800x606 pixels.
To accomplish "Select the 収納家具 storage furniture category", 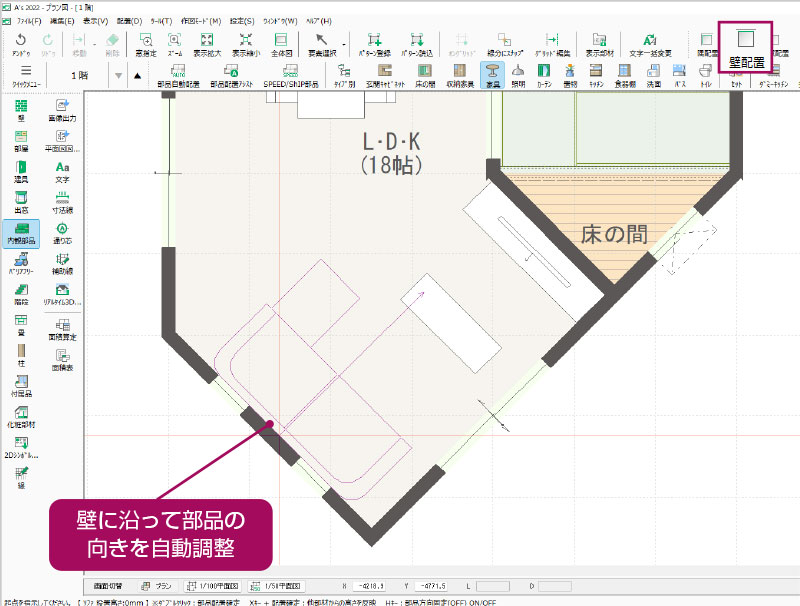I will pos(460,75).
